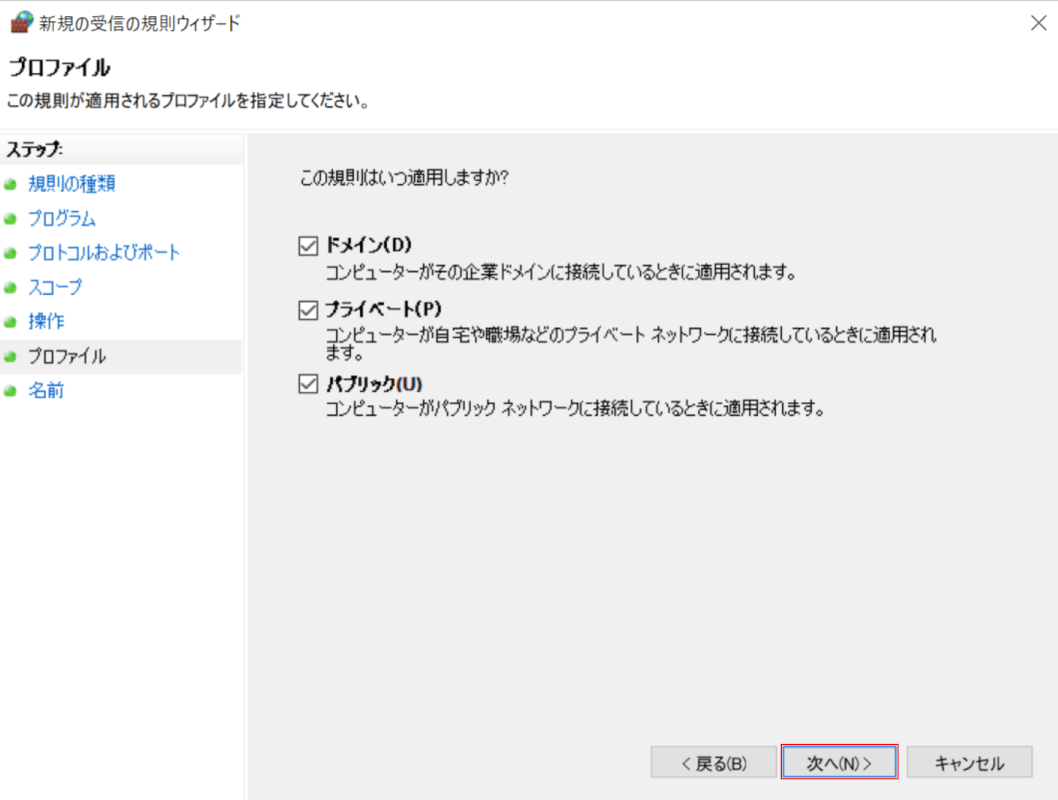1058x800 pixels.
Task: Click green bullet beside プロファイル step
Action: pos(11,357)
